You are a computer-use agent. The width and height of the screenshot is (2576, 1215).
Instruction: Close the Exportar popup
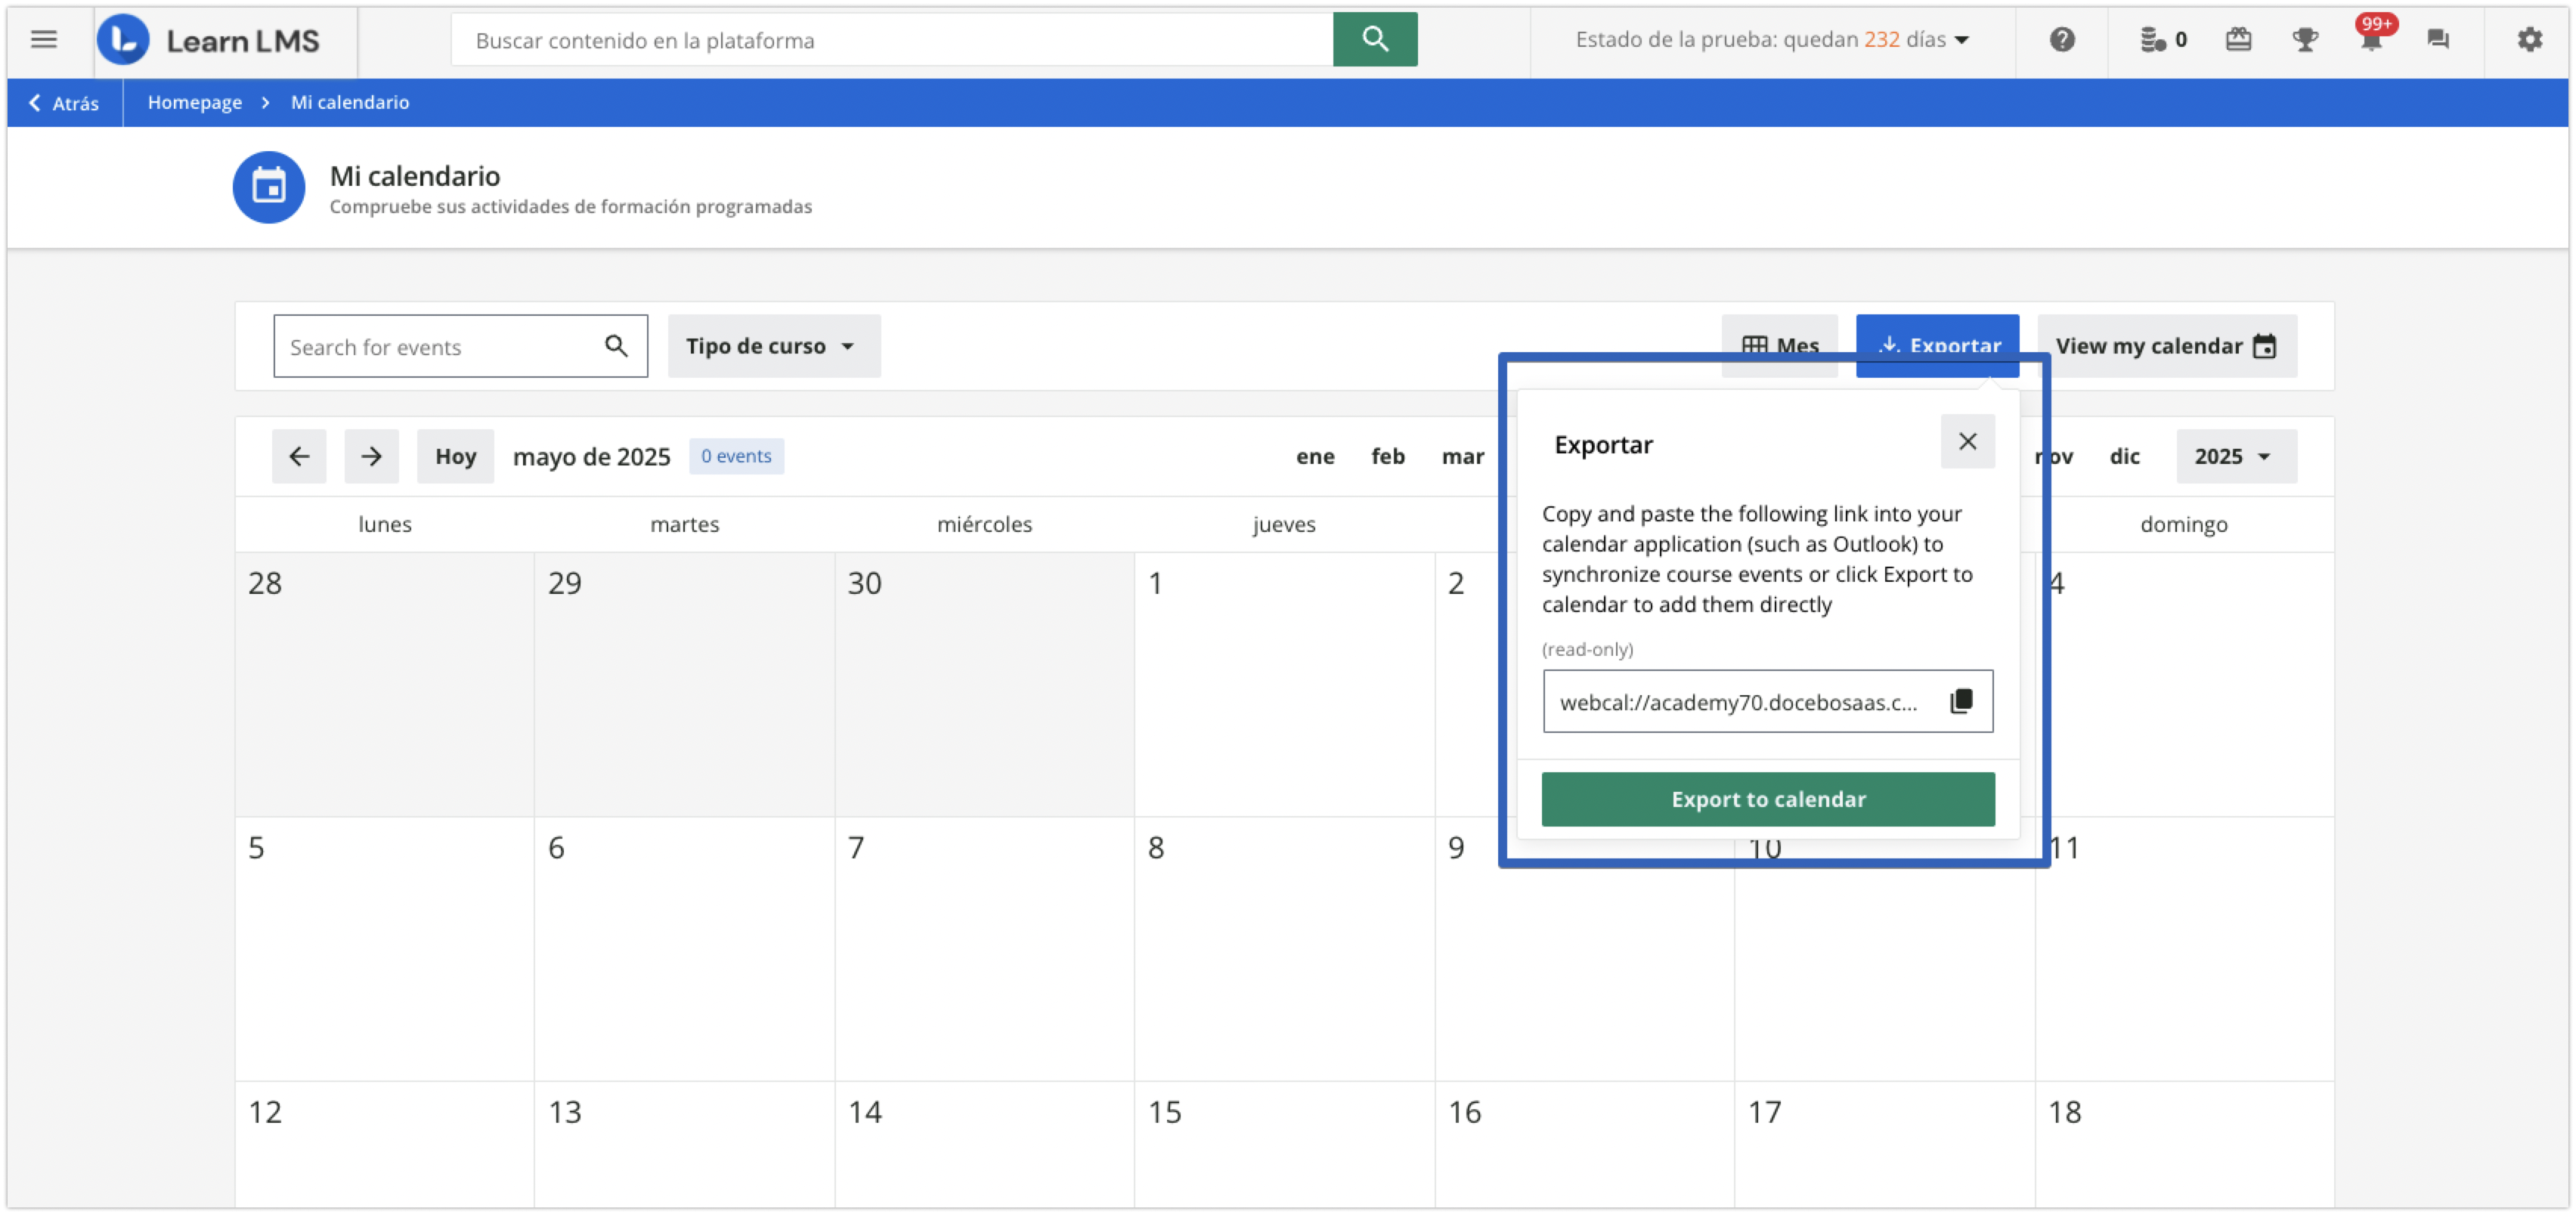1967,441
